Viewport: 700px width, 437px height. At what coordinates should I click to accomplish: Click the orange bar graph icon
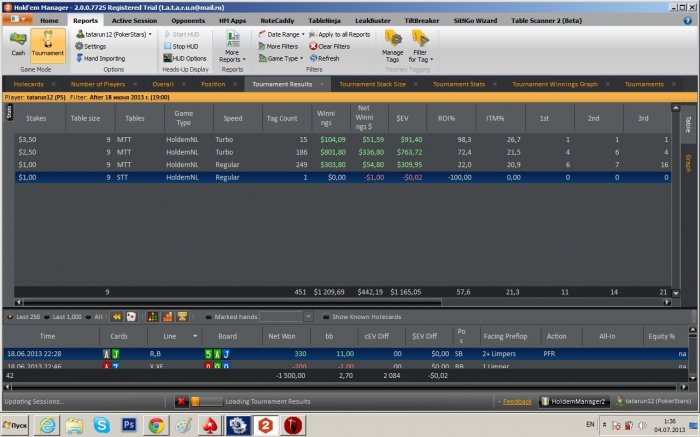pos(167,316)
